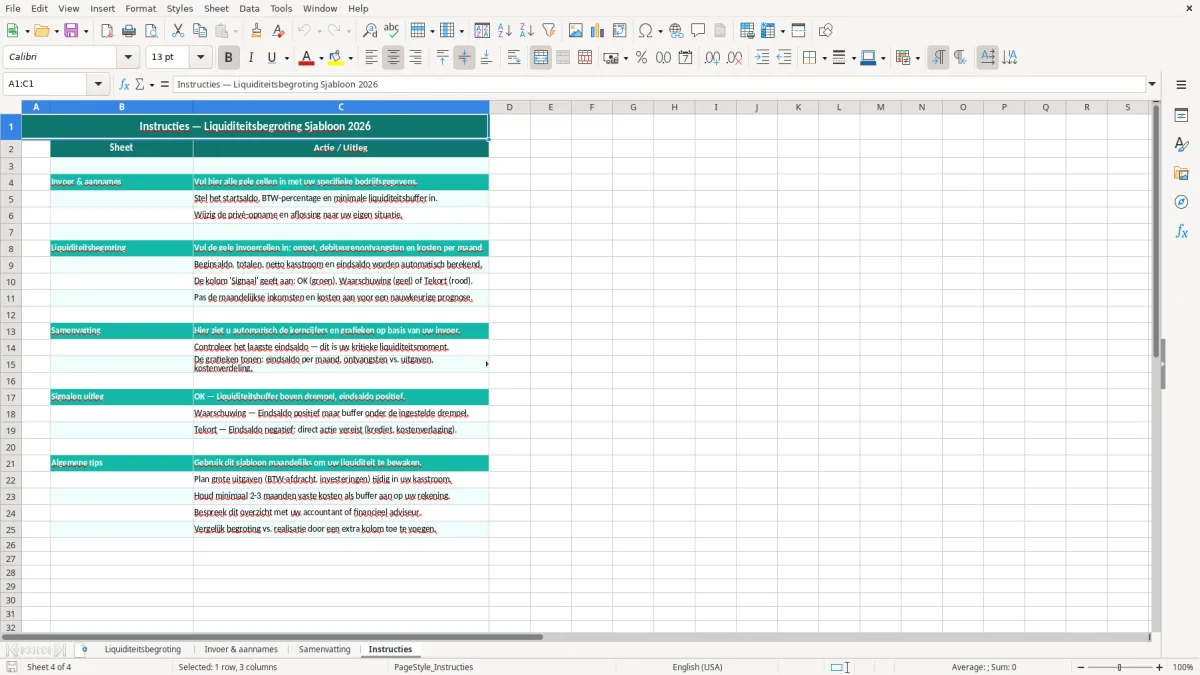Clear direct formatting
Screen dimensions: 1200x675
pyautogui.click(x=279, y=31)
